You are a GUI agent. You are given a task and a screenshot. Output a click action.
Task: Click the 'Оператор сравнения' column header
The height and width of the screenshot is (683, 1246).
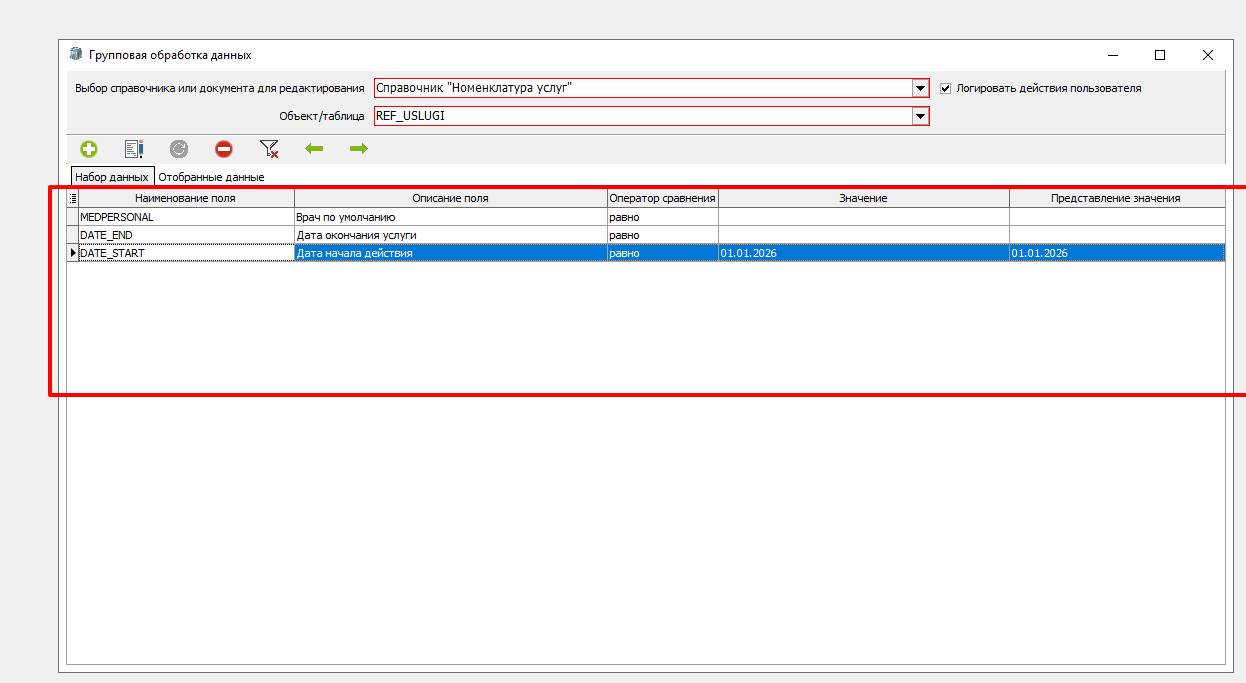(662, 198)
